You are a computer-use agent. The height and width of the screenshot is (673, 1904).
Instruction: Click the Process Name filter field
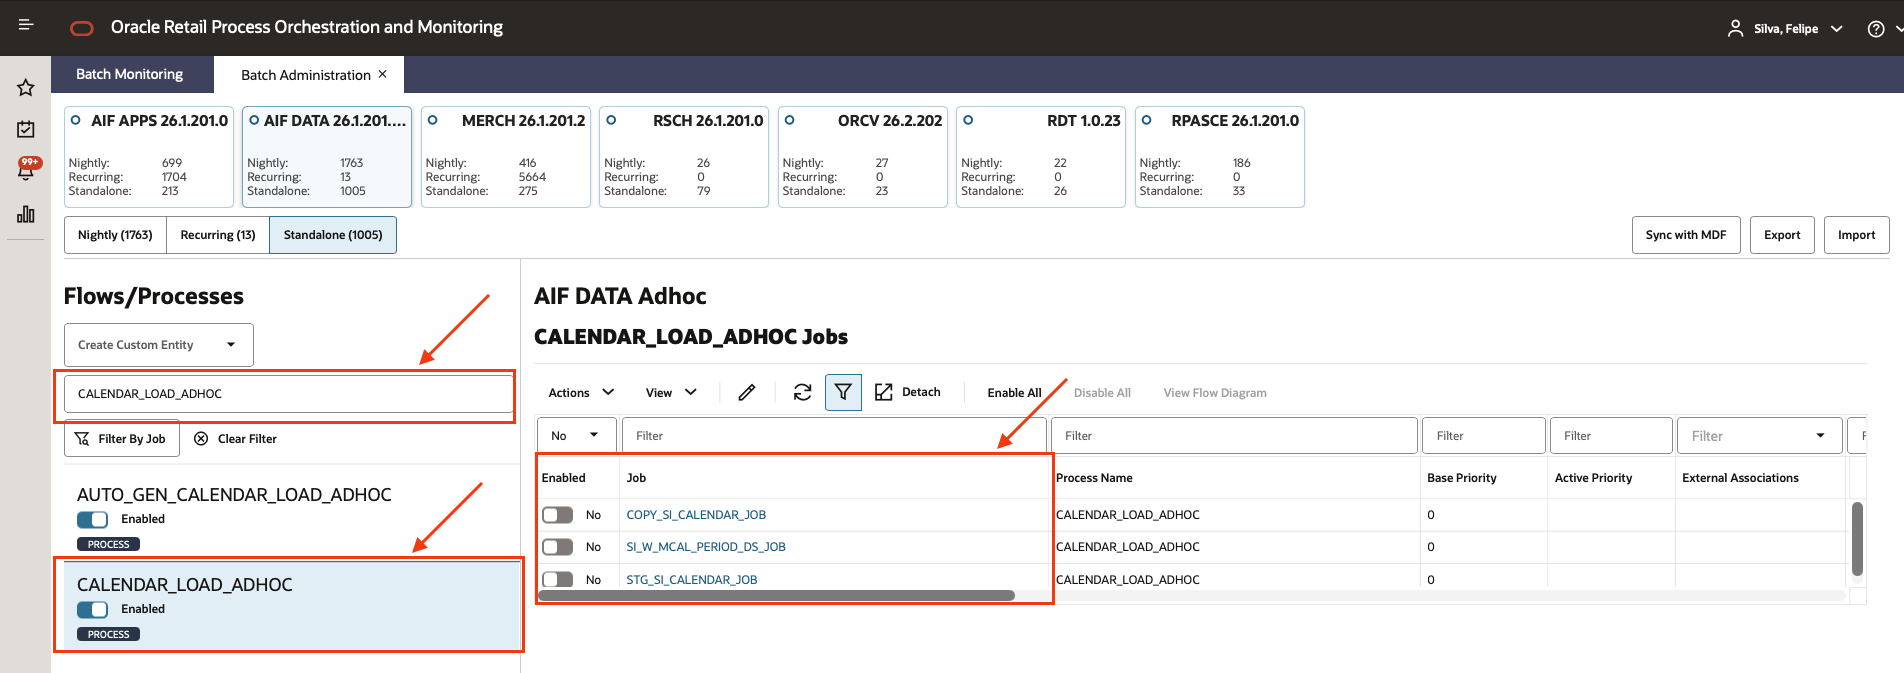click(1234, 436)
